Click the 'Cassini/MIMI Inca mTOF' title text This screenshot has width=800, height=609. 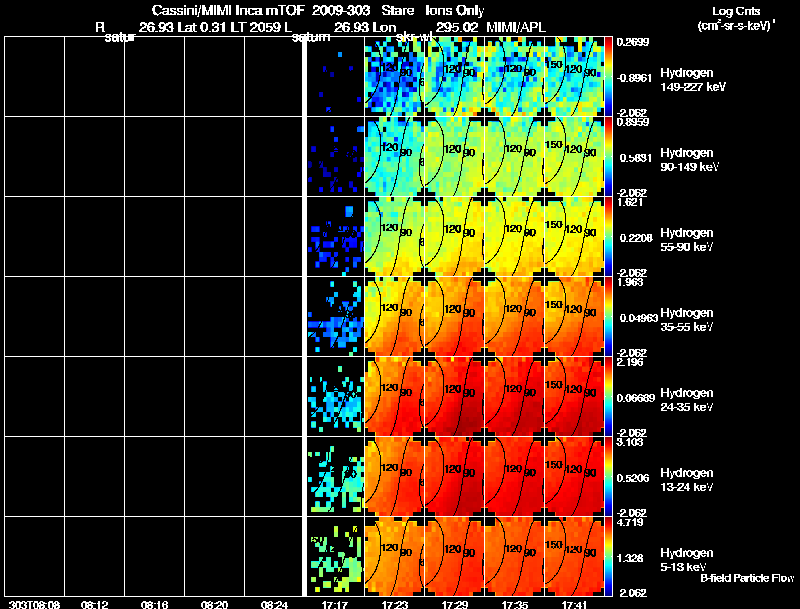[228, 11]
